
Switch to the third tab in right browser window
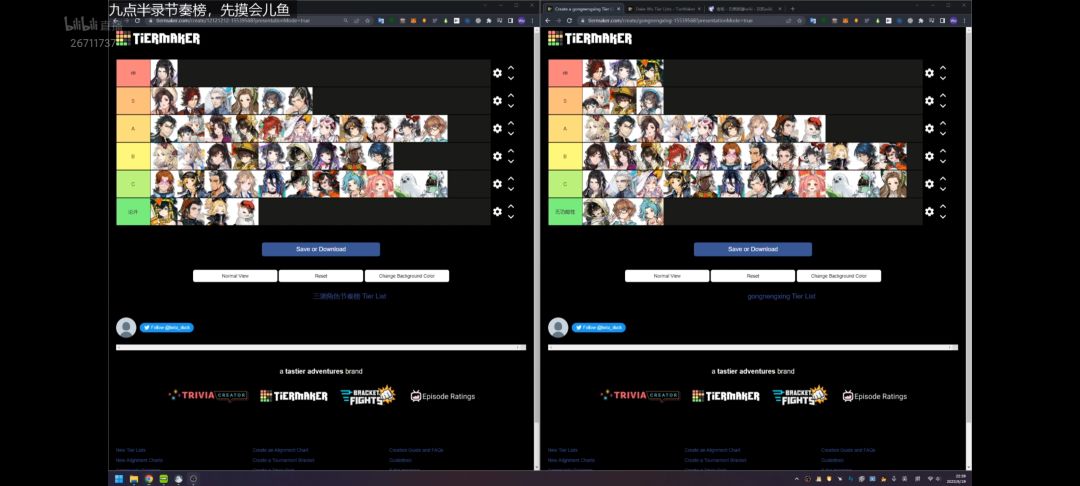[745, 9]
